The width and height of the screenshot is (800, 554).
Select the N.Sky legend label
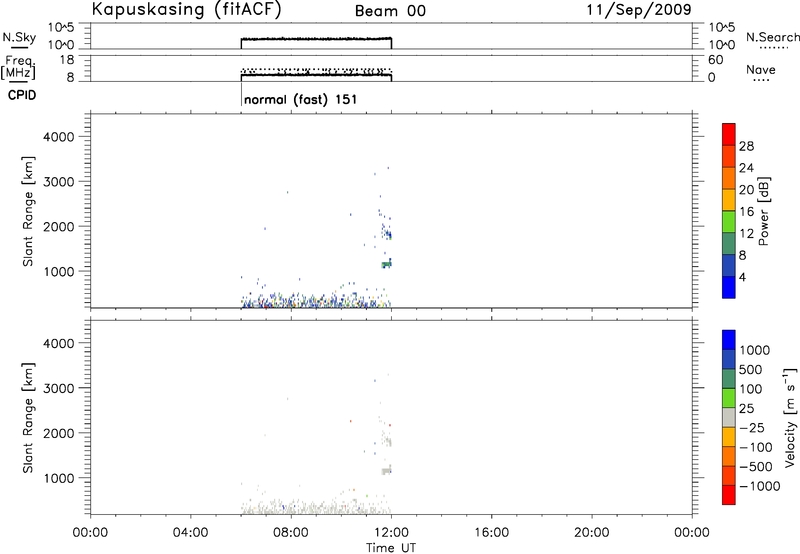pyautogui.click(x=19, y=37)
